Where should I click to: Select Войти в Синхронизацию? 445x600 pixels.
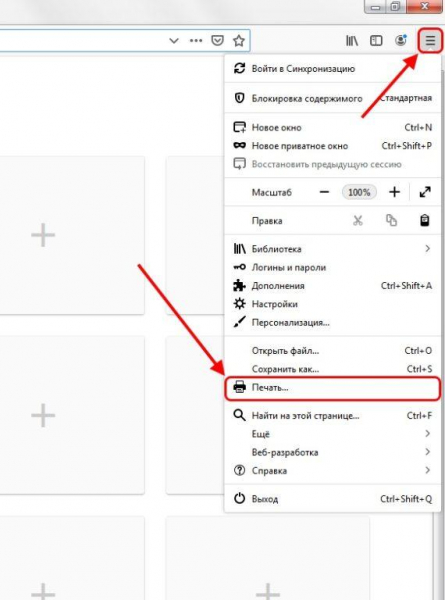[x=332, y=69]
